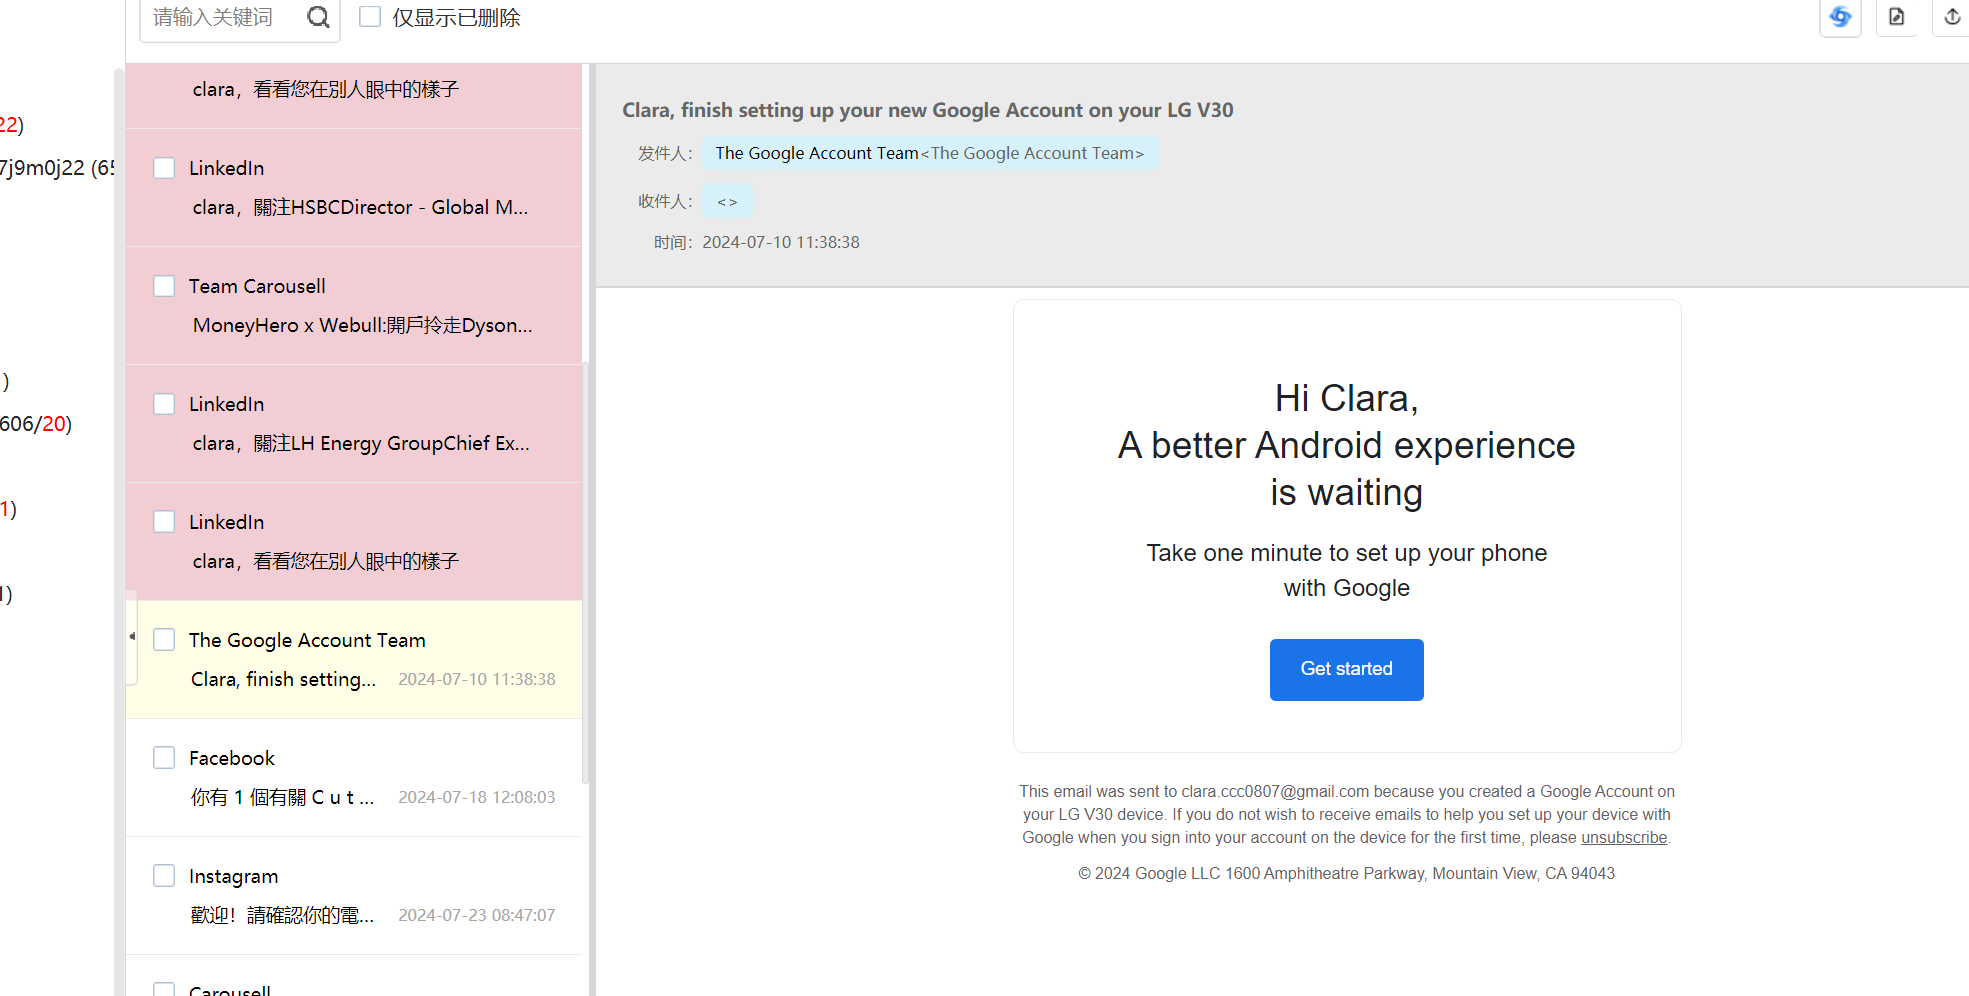This screenshot has height=996, width=1969.
Task: Select the Instagram sender name
Action: pyautogui.click(x=234, y=876)
